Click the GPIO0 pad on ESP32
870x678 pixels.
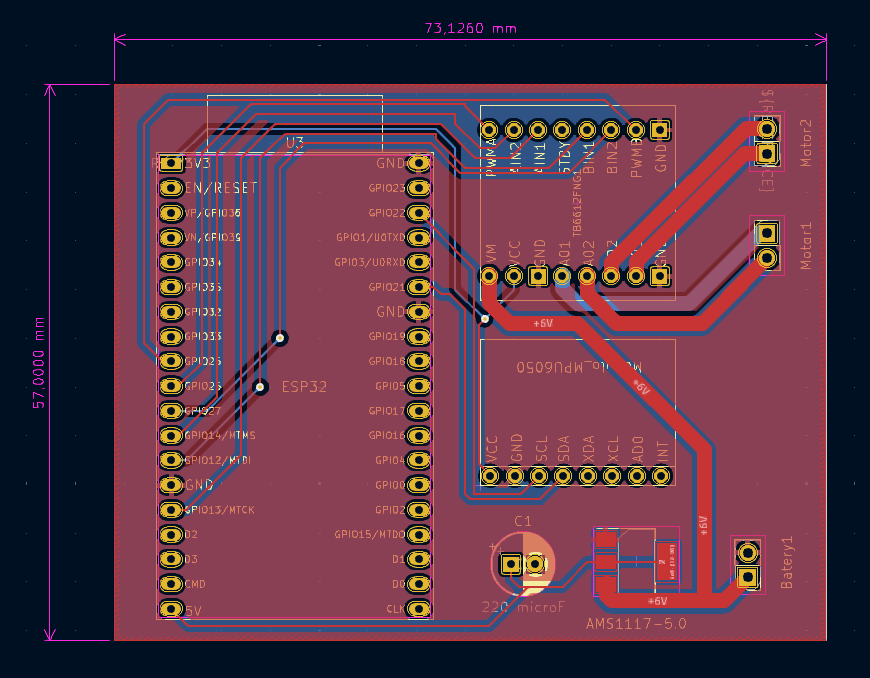(418, 485)
